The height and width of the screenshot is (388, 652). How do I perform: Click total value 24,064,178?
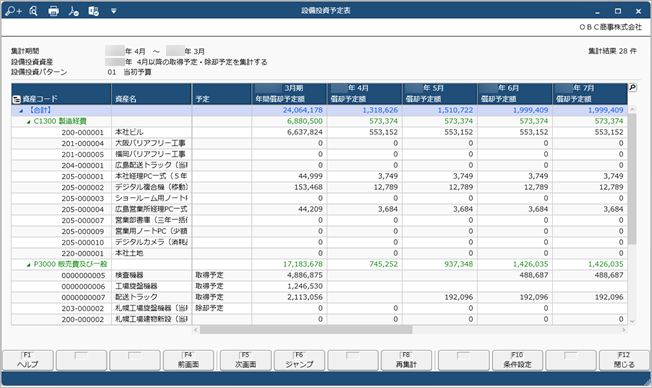[x=303, y=110]
